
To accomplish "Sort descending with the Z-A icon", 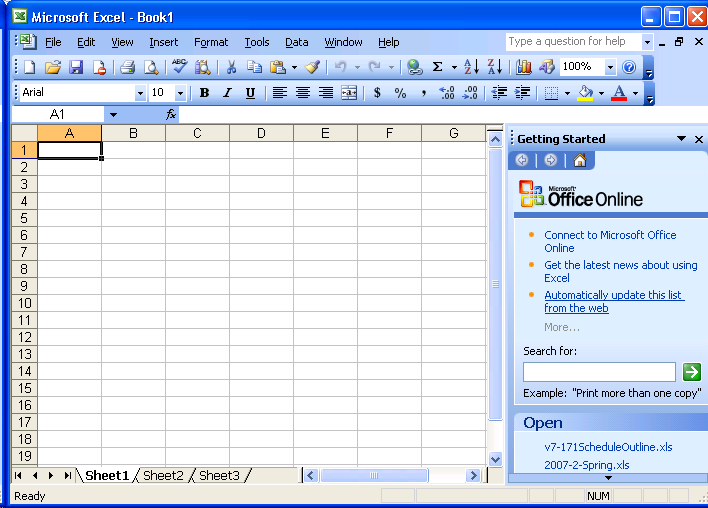I will click(494, 67).
